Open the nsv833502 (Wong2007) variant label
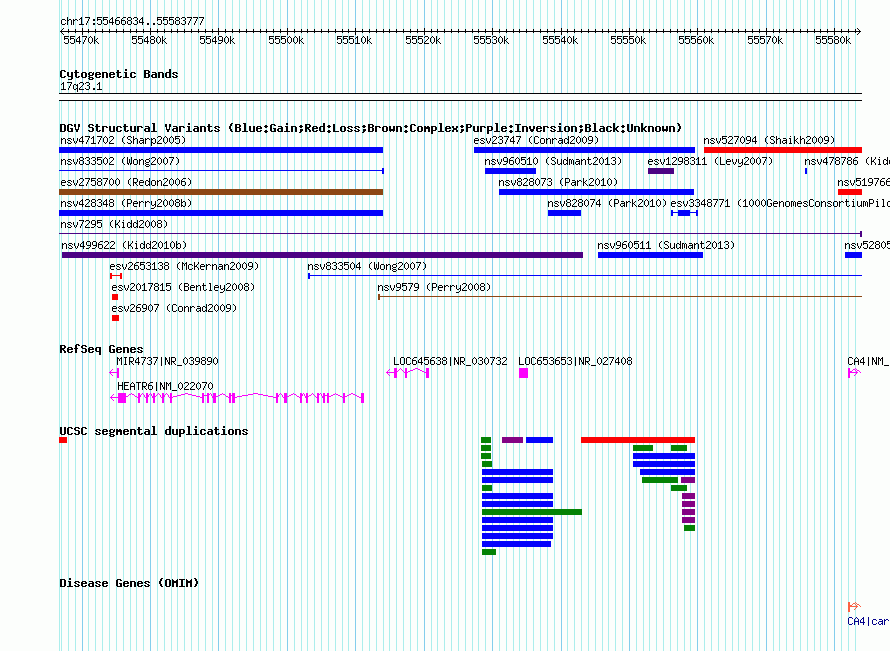 coord(120,161)
